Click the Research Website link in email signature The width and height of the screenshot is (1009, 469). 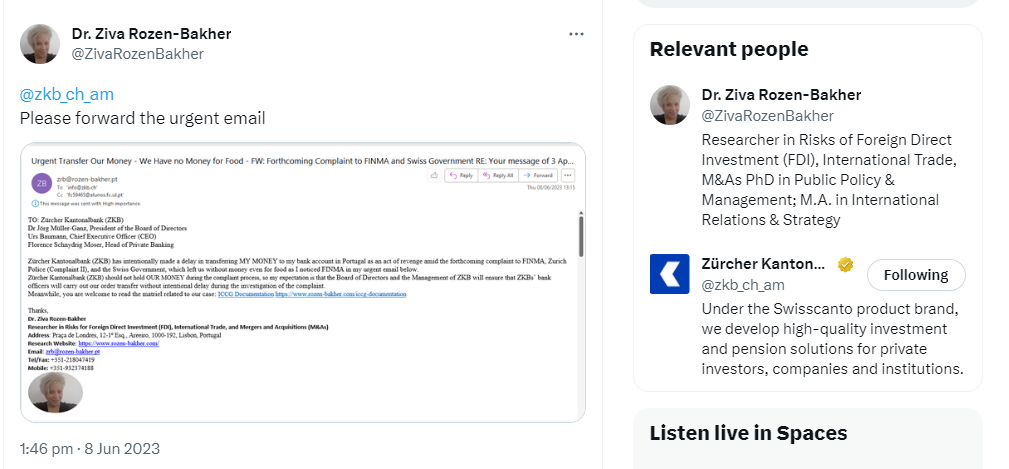click(x=118, y=344)
